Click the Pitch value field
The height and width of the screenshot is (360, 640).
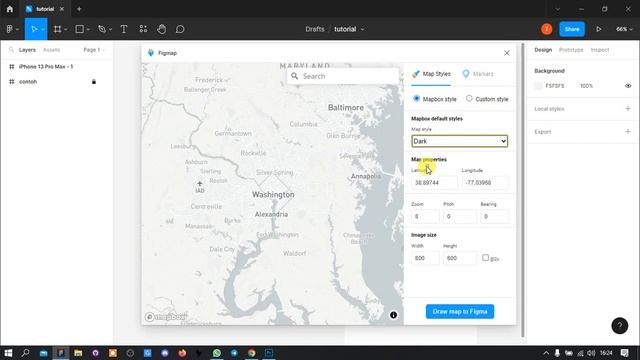point(460,216)
